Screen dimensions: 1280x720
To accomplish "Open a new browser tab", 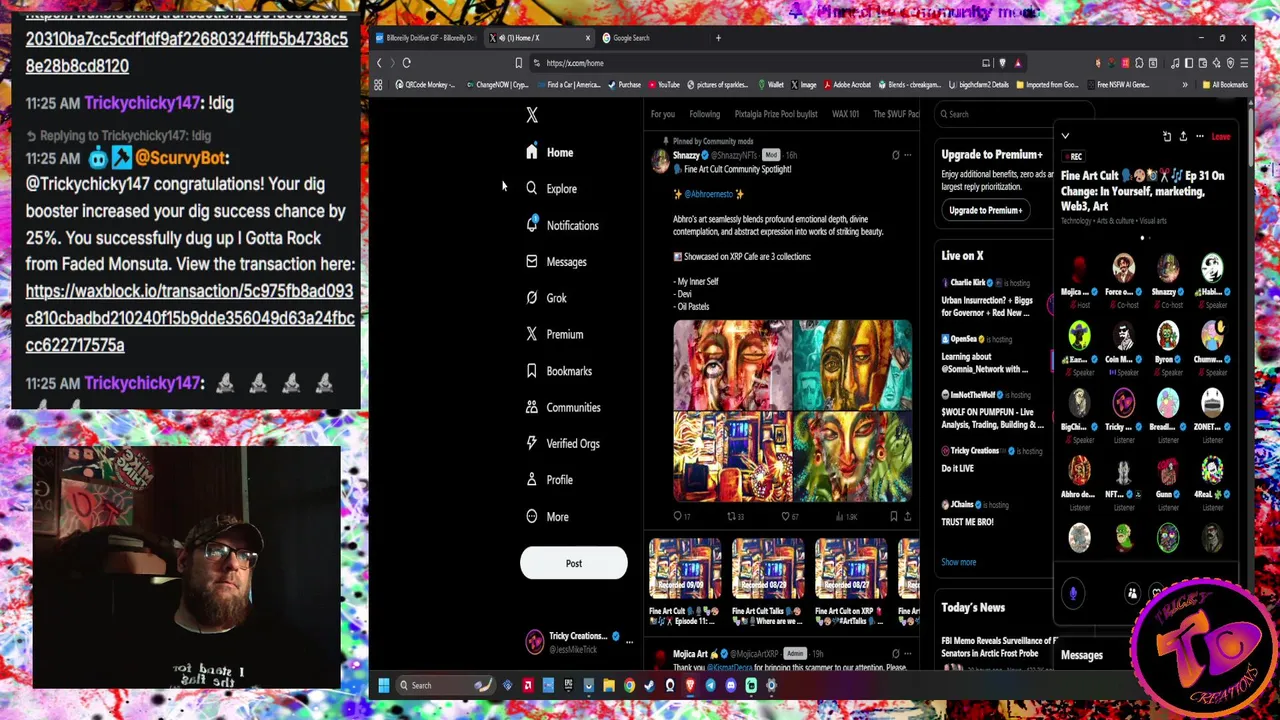I will [x=718, y=38].
